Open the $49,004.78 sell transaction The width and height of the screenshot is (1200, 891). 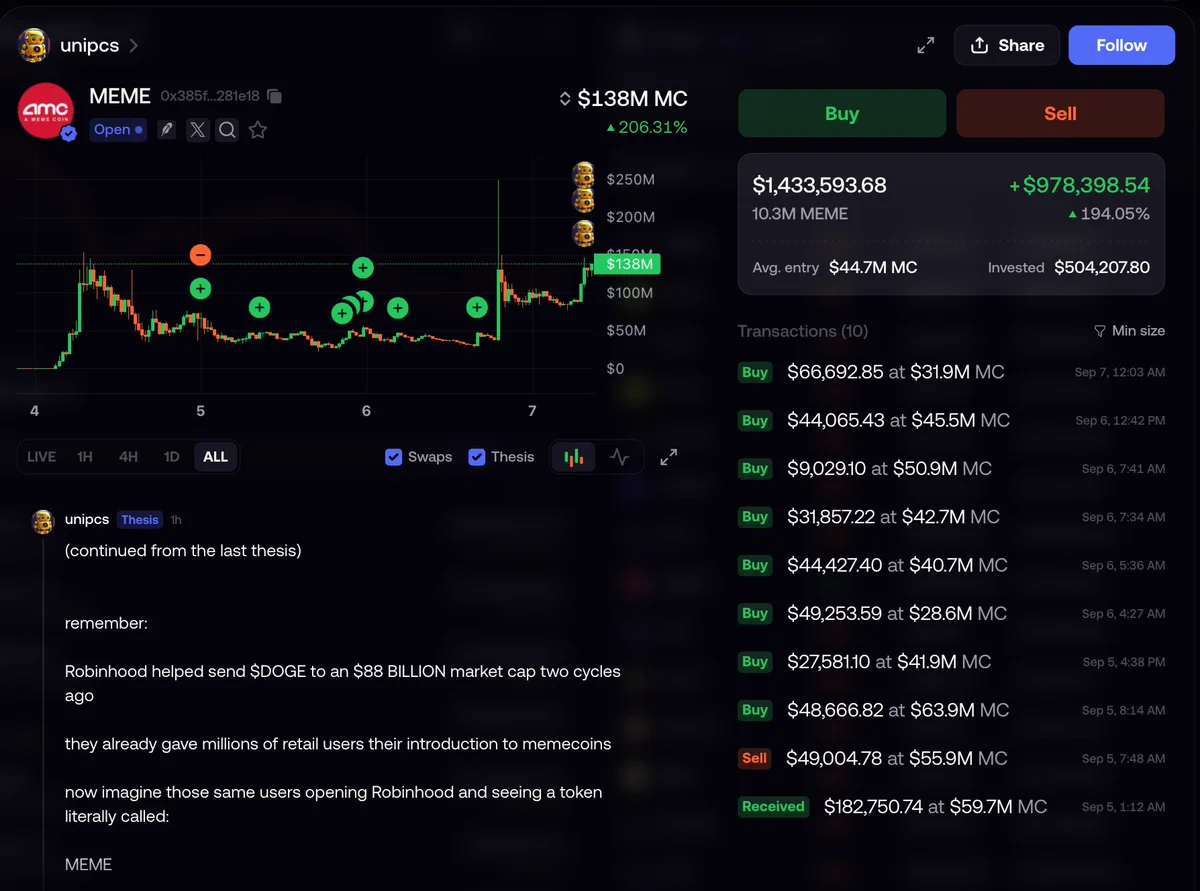tap(951, 758)
